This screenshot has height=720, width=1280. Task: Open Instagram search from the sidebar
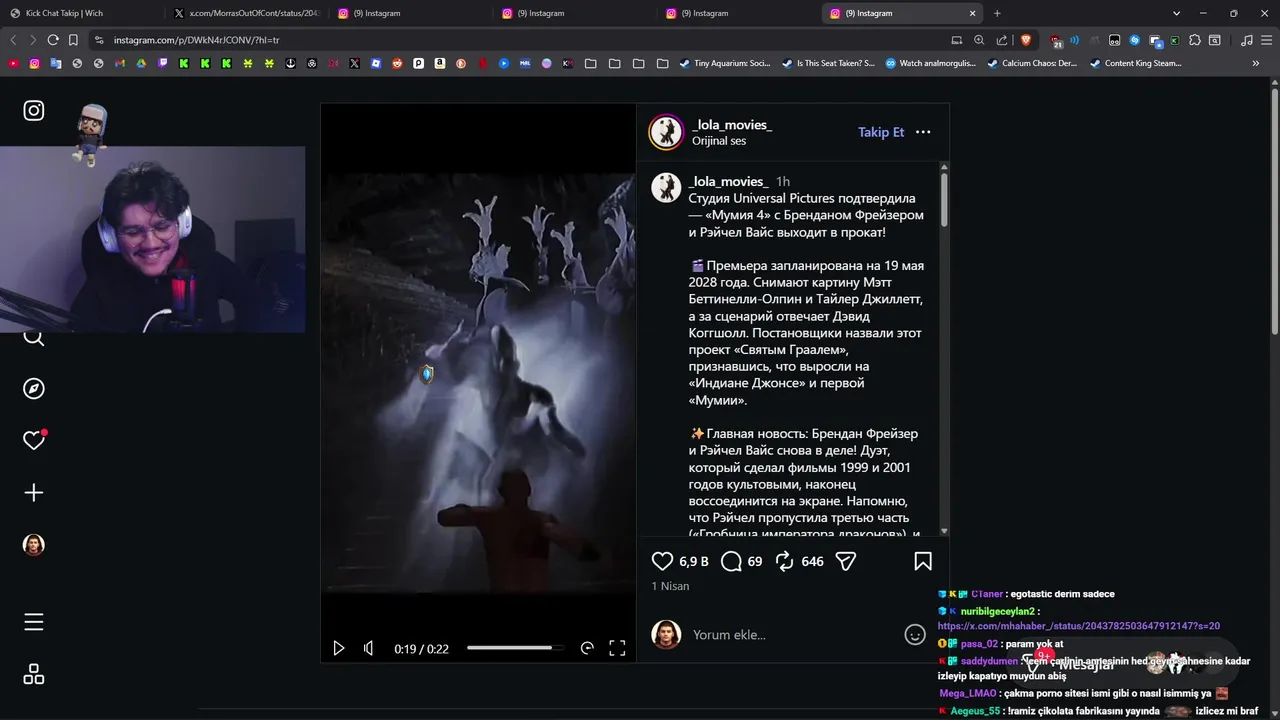click(x=34, y=337)
